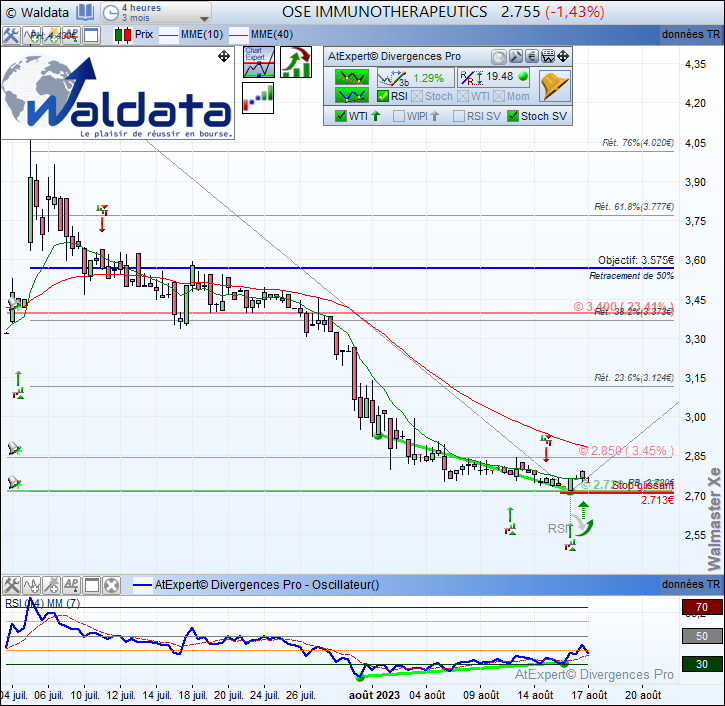Click the Retracement de 50% label

[632, 276]
